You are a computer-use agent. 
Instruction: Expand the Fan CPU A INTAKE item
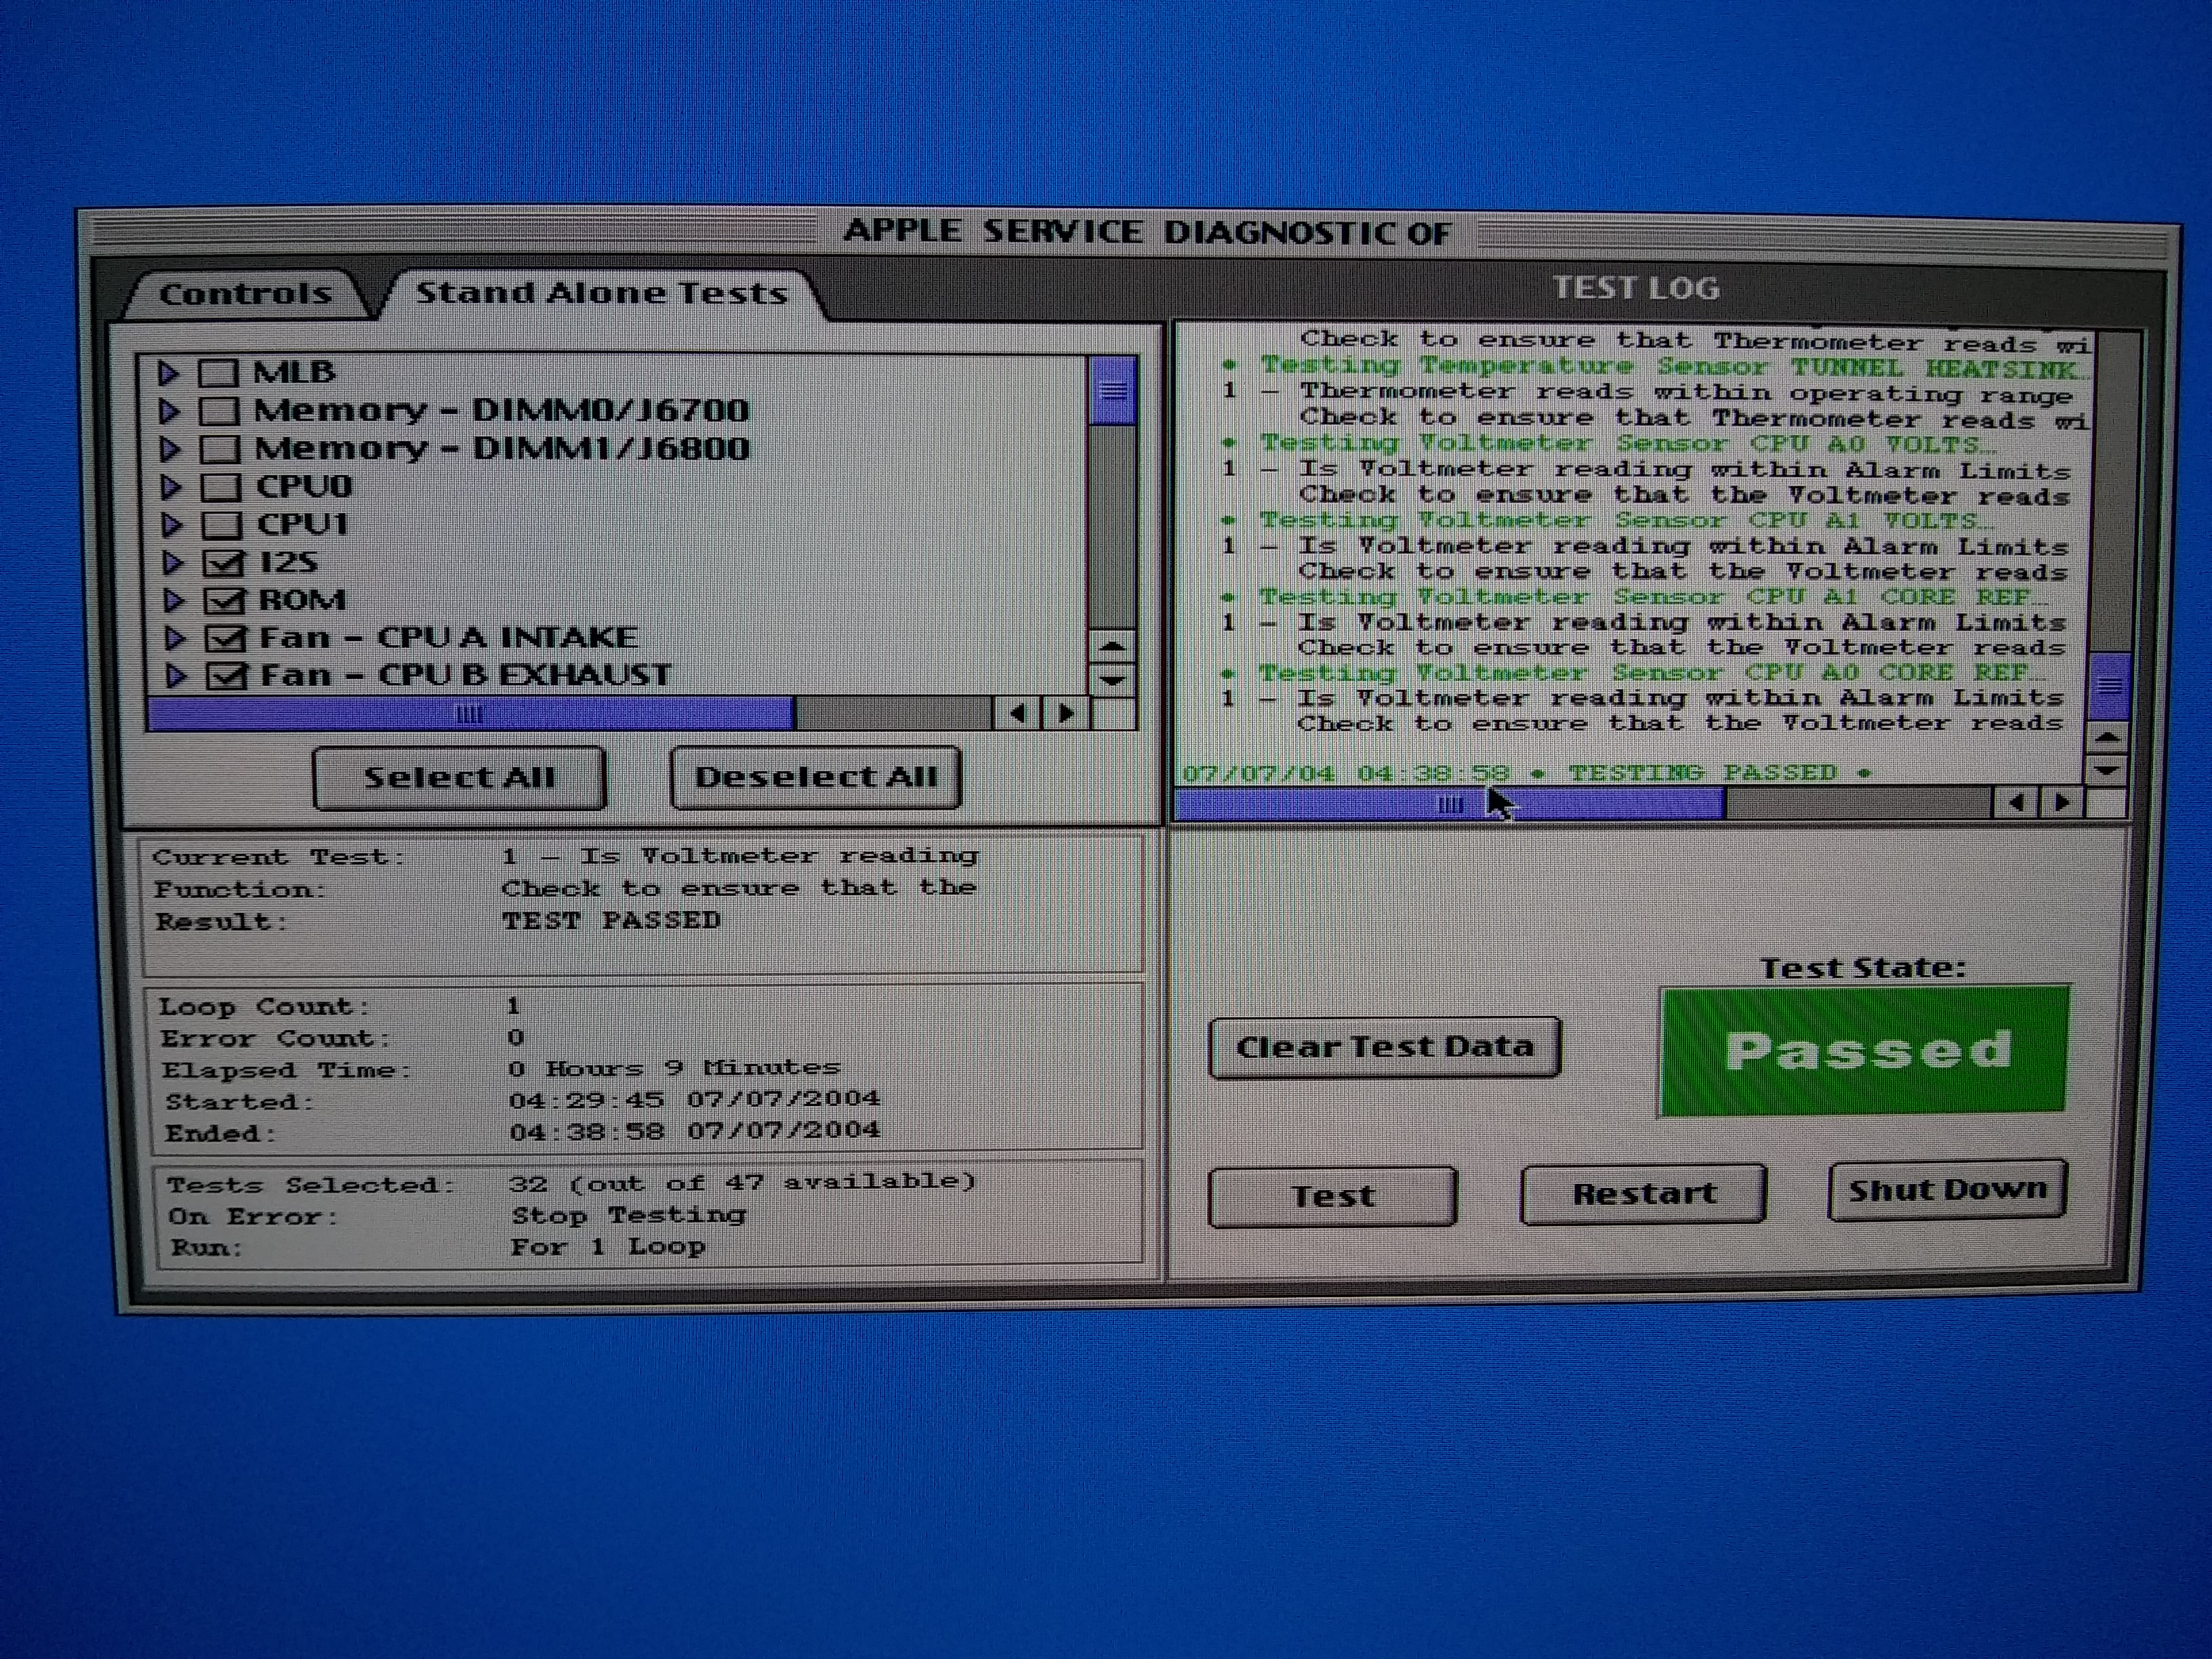(174, 638)
